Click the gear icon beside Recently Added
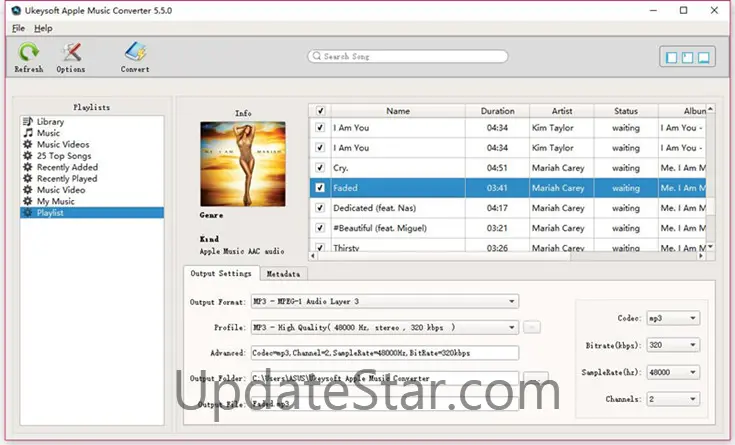Viewport: 735px width, 445px height. click(28, 167)
